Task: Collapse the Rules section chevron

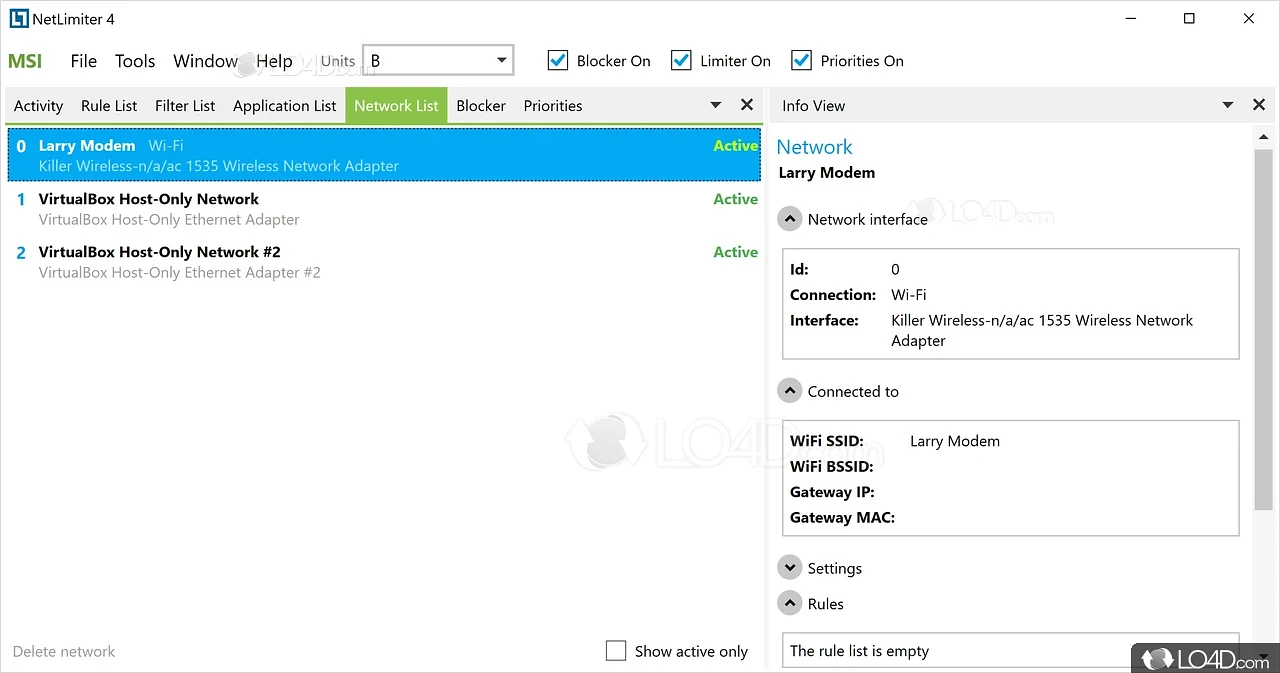Action: tap(790, 604)
